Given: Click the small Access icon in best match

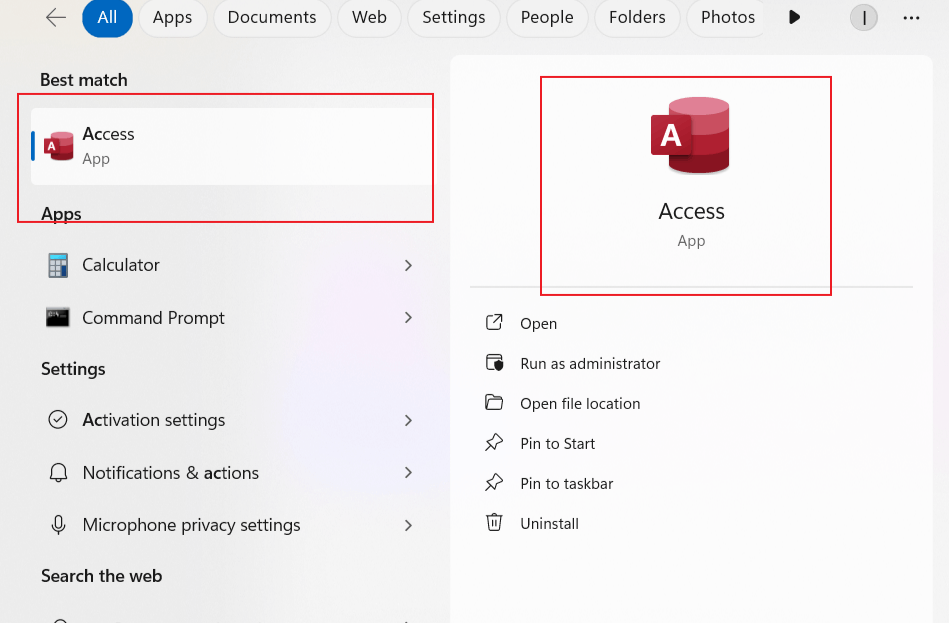Looking at the screenshot, I should point(59,146).
